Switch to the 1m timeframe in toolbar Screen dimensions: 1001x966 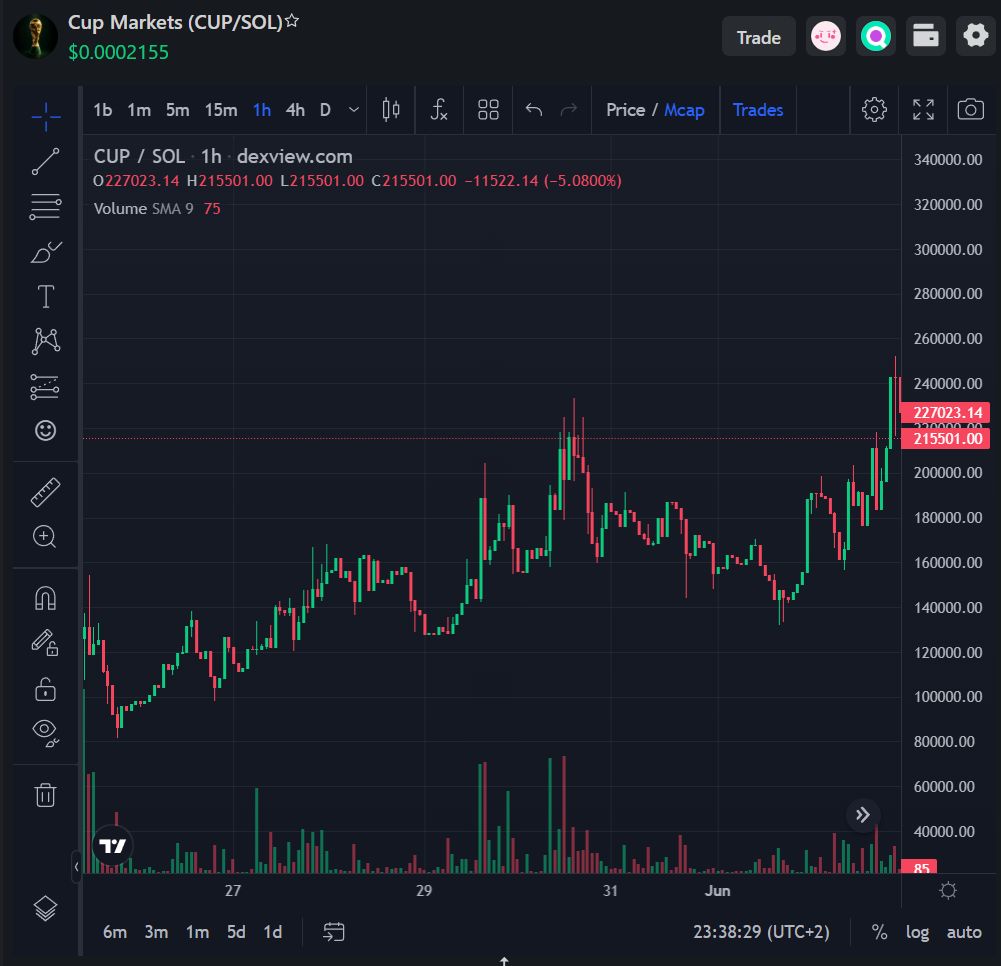pyautogui.click(x=139, y=110)
